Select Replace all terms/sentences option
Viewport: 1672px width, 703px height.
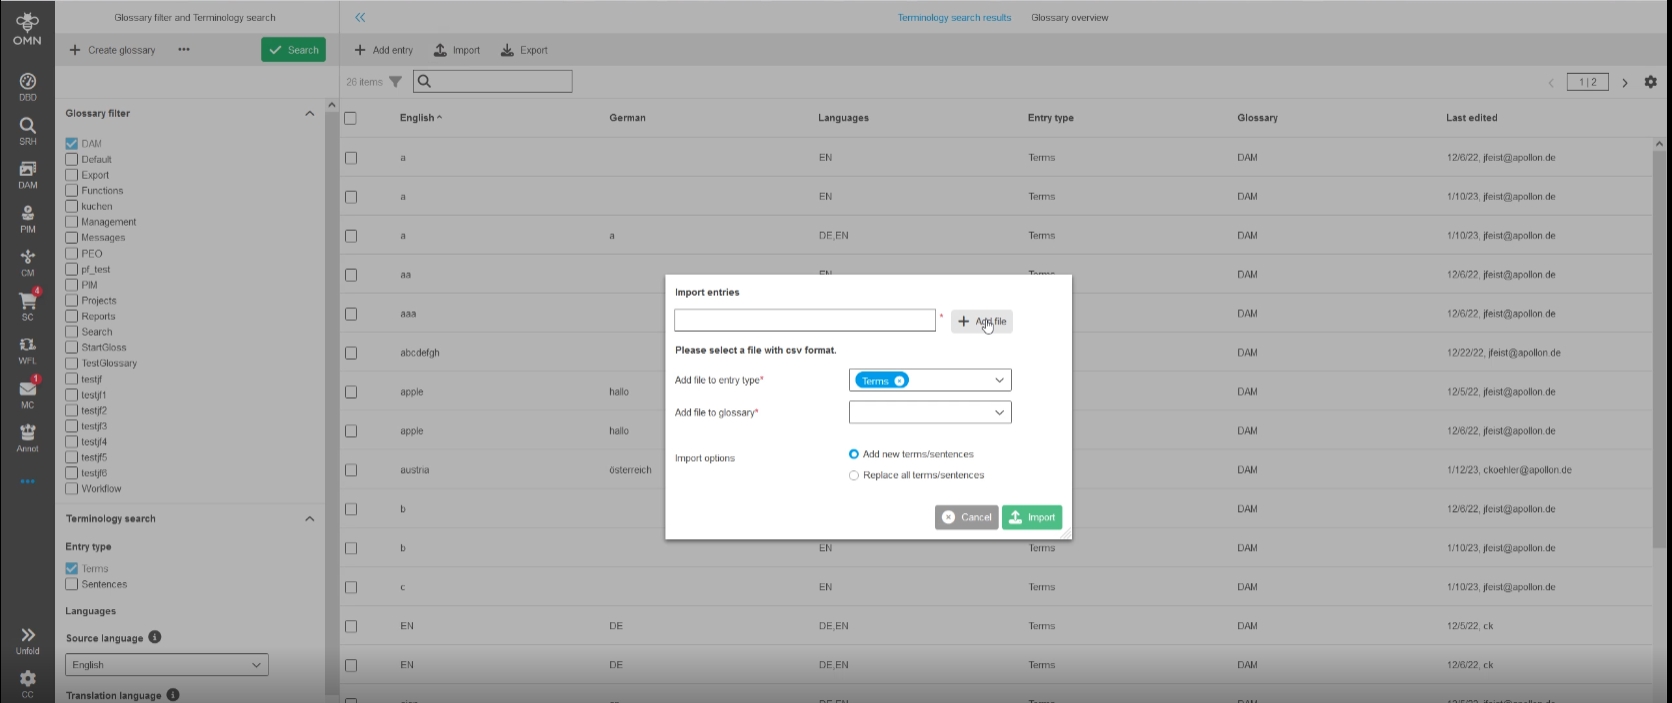tap(854, 475)
